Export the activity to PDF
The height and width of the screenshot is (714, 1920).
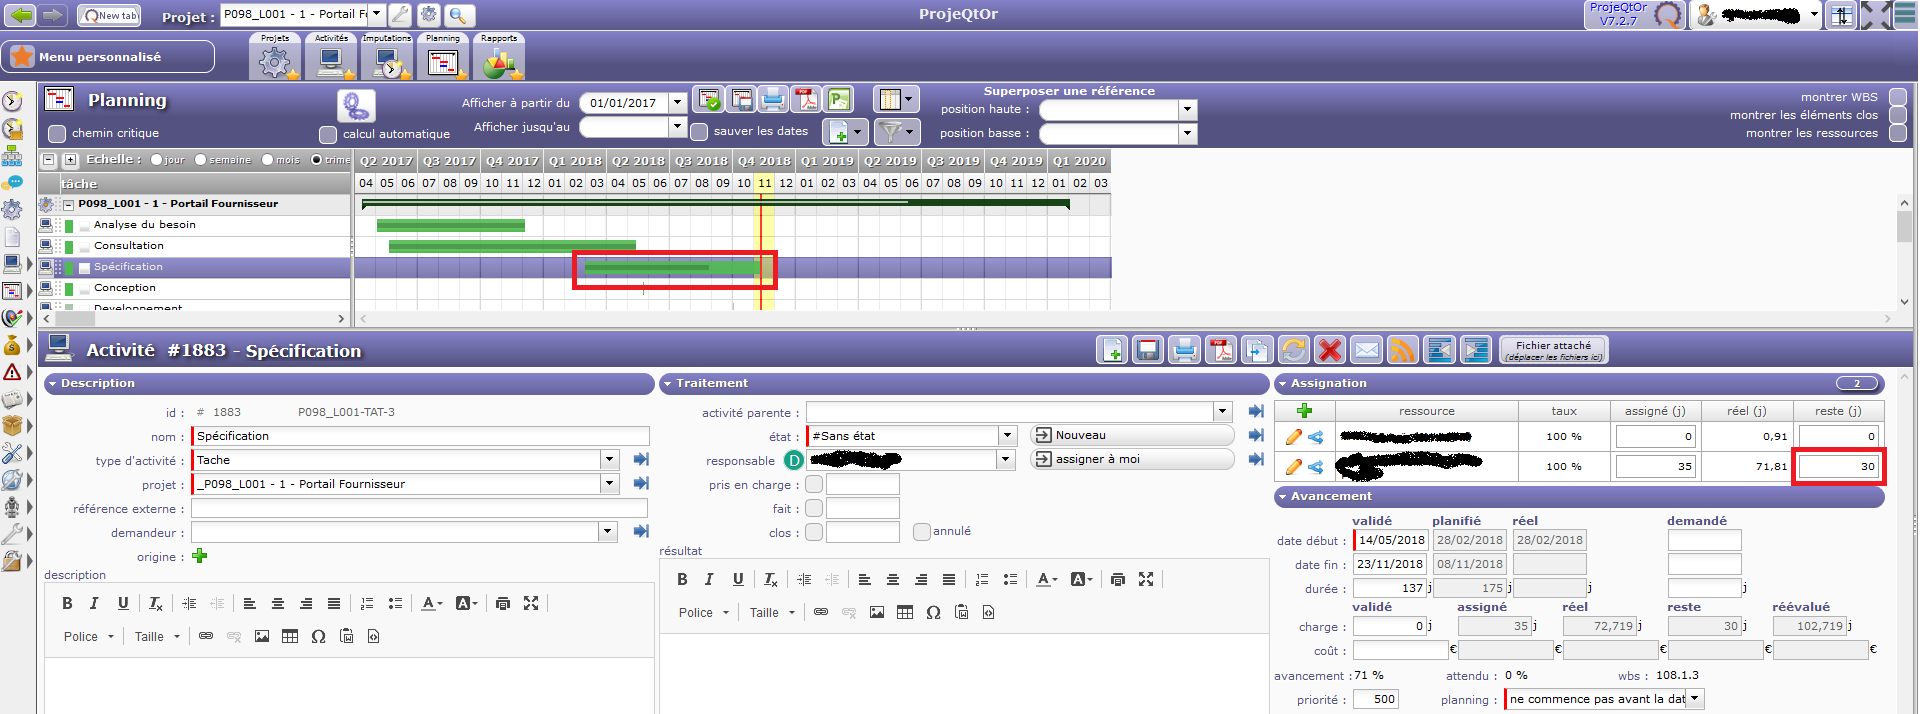pyautogui.click(x=1220, y=350)
